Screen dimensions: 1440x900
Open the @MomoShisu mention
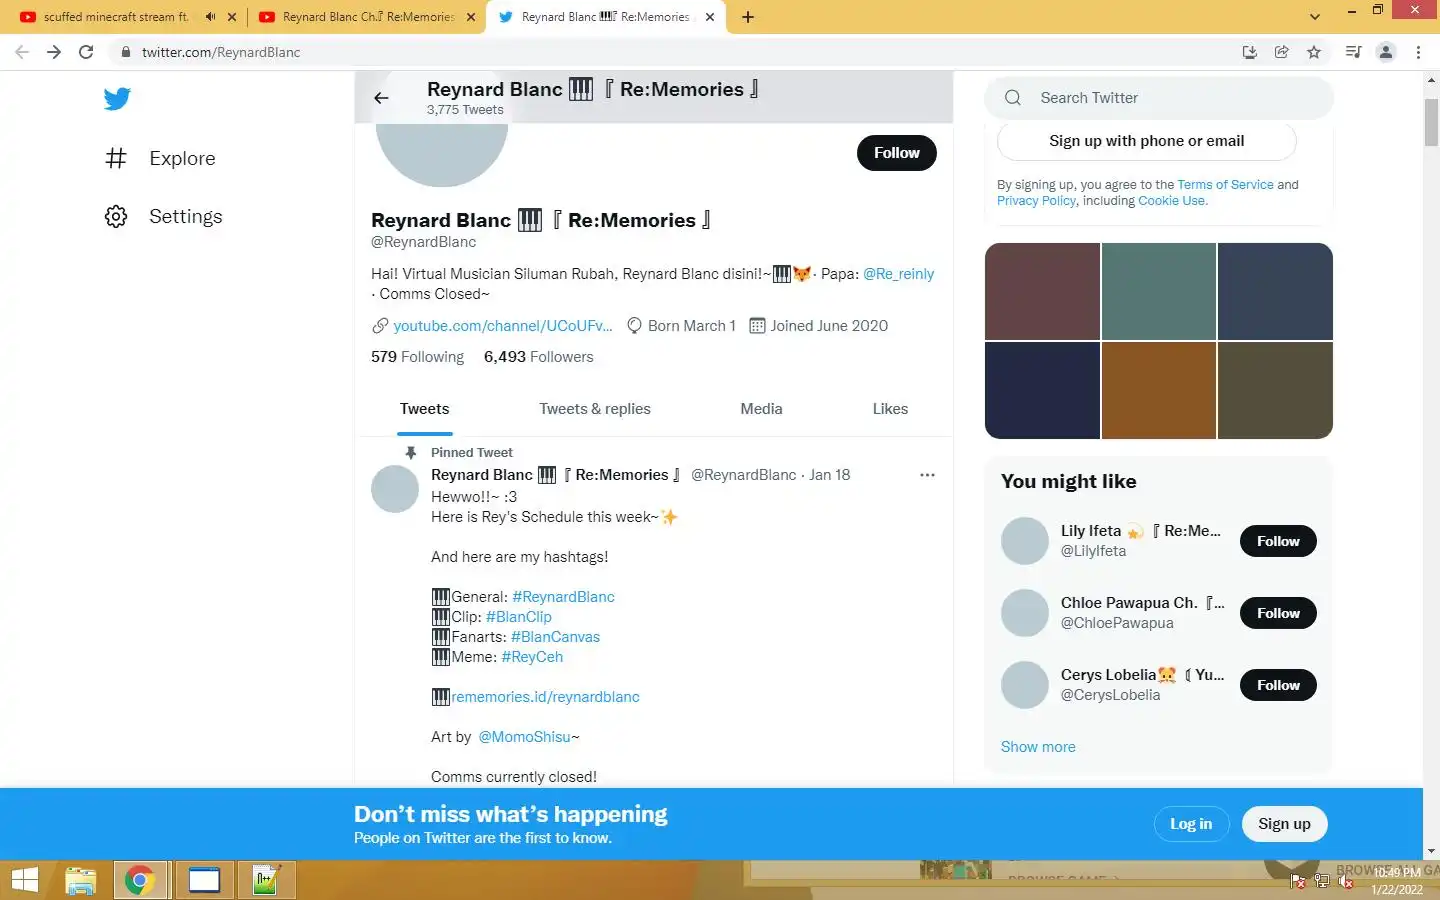[524, 737]
